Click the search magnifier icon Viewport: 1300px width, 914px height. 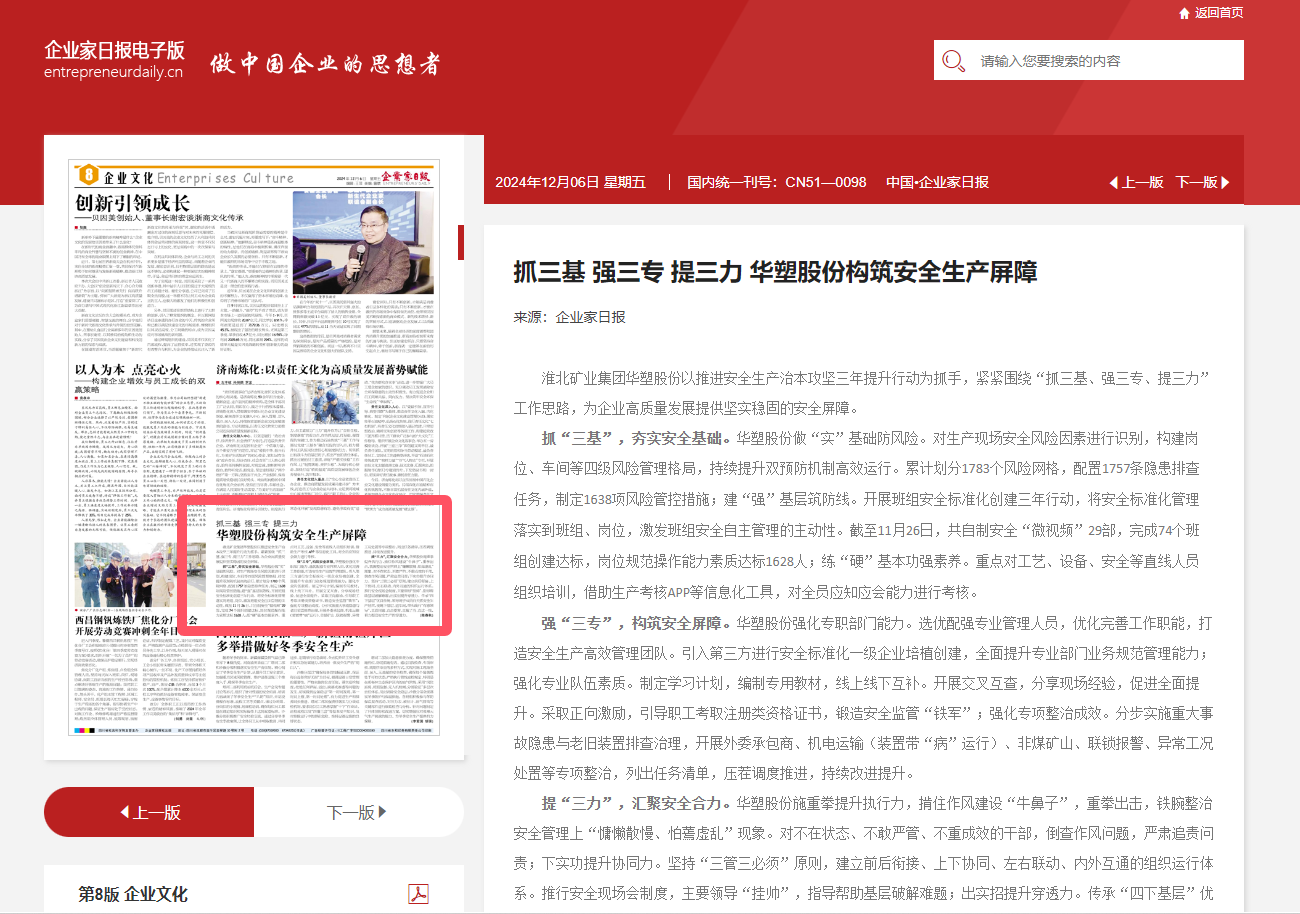[x=953, y=61]
